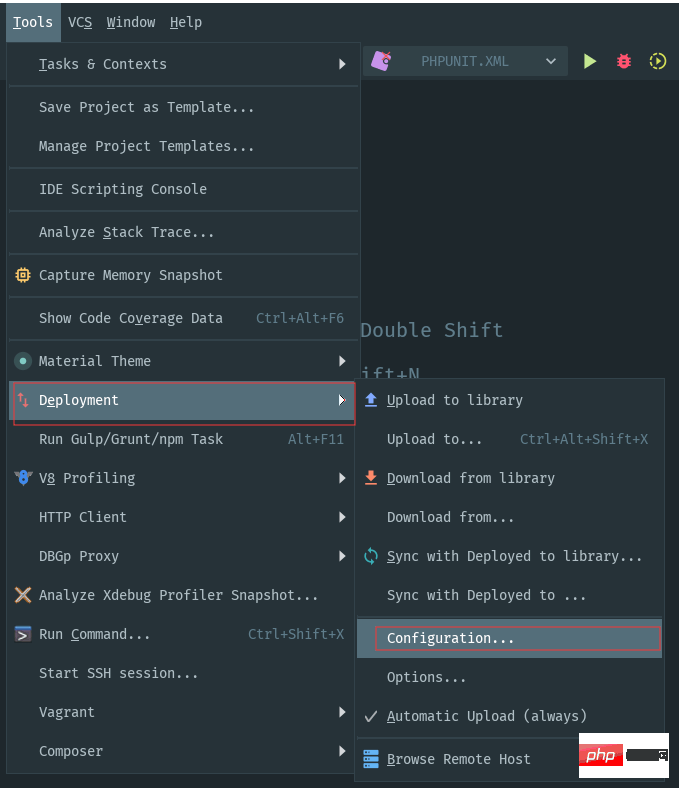Click the Run Command... label
Screen dimensions: 679x788
pyautogui.click(x=94, y=634)
